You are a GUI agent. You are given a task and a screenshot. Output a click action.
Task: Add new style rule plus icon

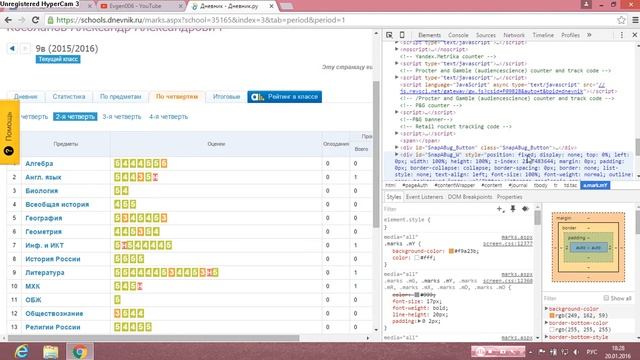click(x=500, y=209)
